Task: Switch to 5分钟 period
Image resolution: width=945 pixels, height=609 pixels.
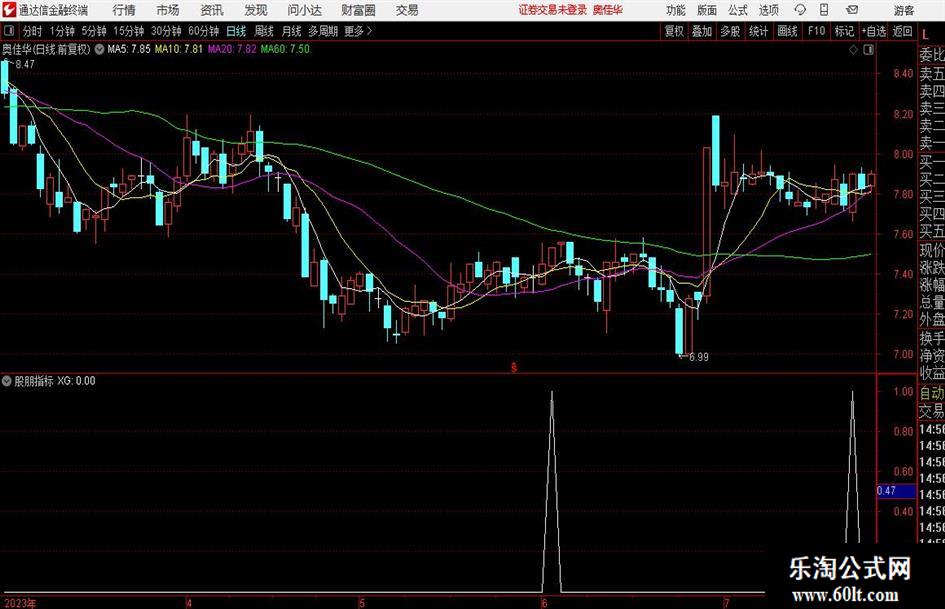Action: pos(93,31)
